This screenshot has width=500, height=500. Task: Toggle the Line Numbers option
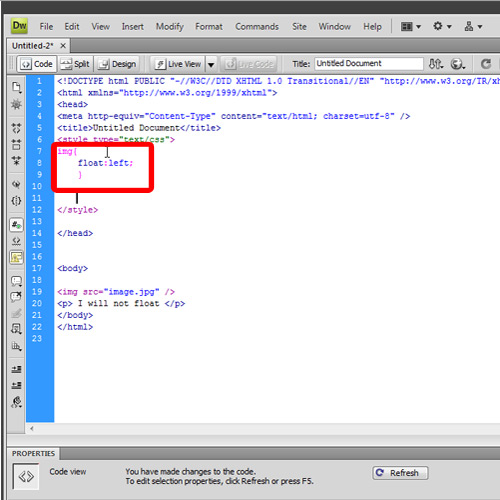[16, 225]
